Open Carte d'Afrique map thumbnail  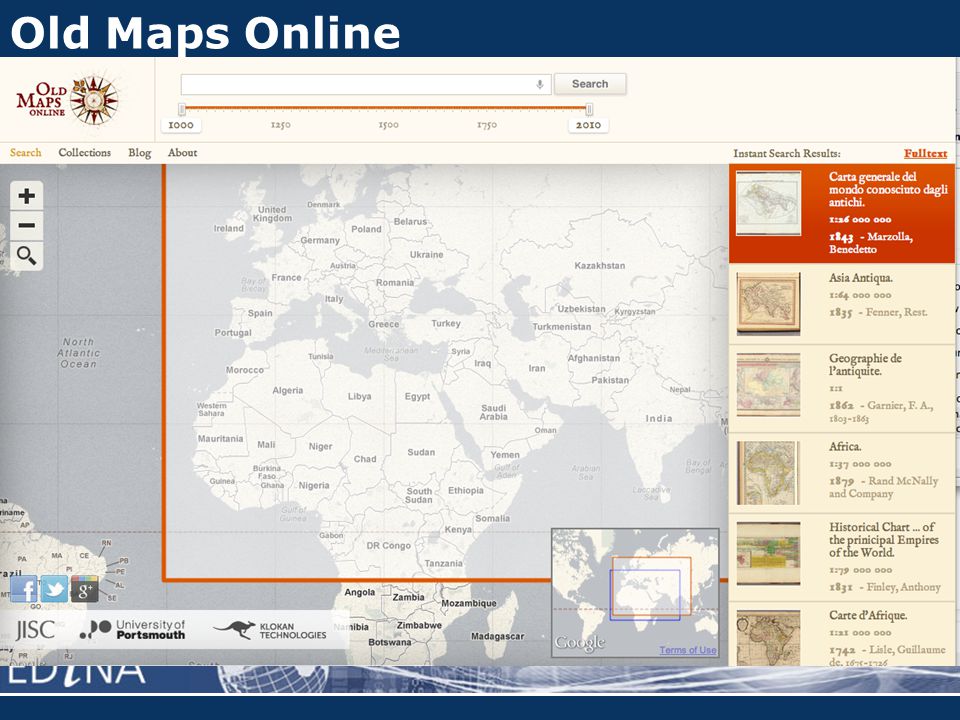768,637
